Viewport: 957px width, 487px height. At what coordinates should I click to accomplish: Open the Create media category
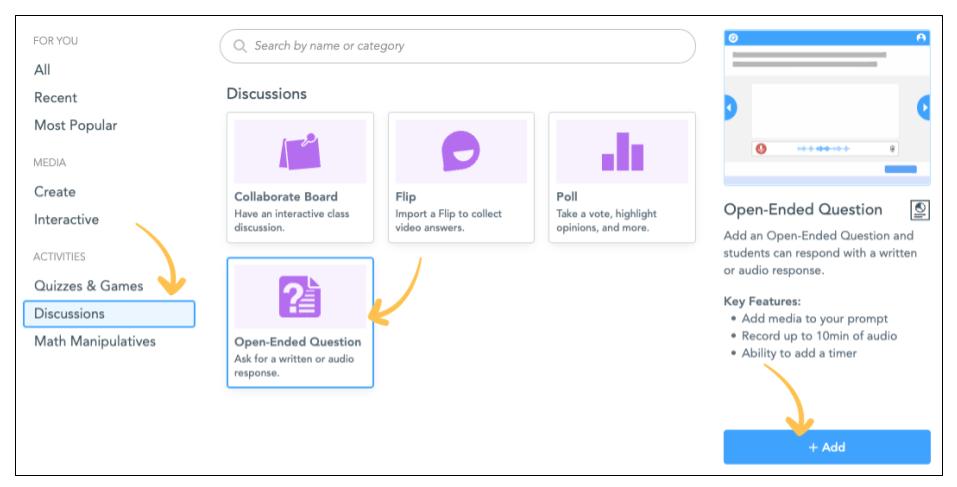point(55,192)
